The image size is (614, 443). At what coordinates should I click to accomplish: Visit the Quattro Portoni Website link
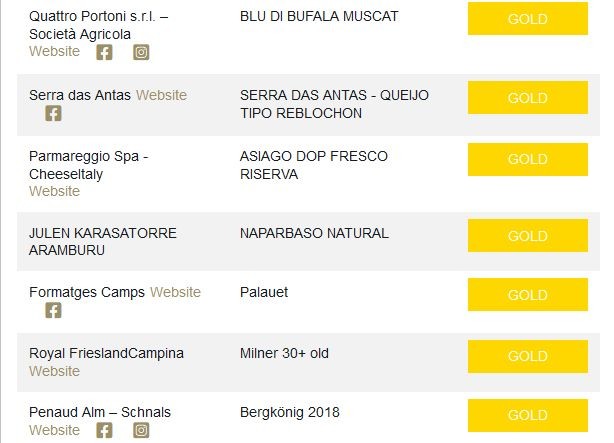[x=54, y=51]
